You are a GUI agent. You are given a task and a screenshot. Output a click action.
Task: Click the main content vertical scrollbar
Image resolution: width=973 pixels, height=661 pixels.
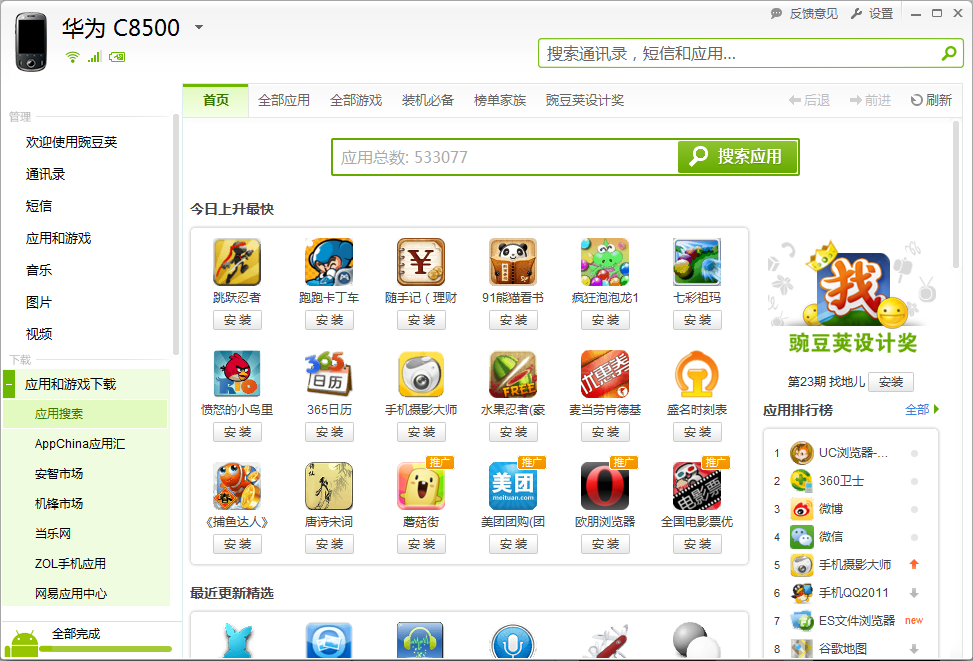tap(956, 194)
